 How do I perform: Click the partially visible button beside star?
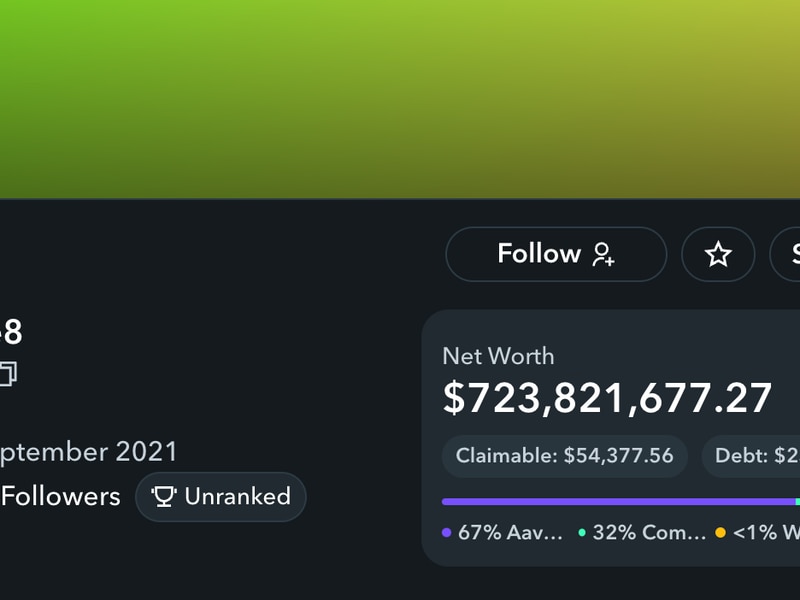[785, 254]
